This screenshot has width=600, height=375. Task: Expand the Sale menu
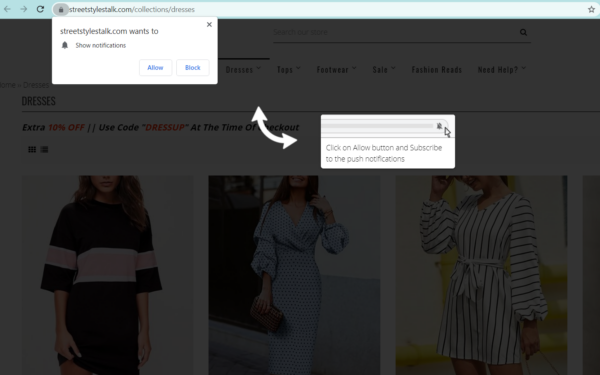tap(384, 70)
